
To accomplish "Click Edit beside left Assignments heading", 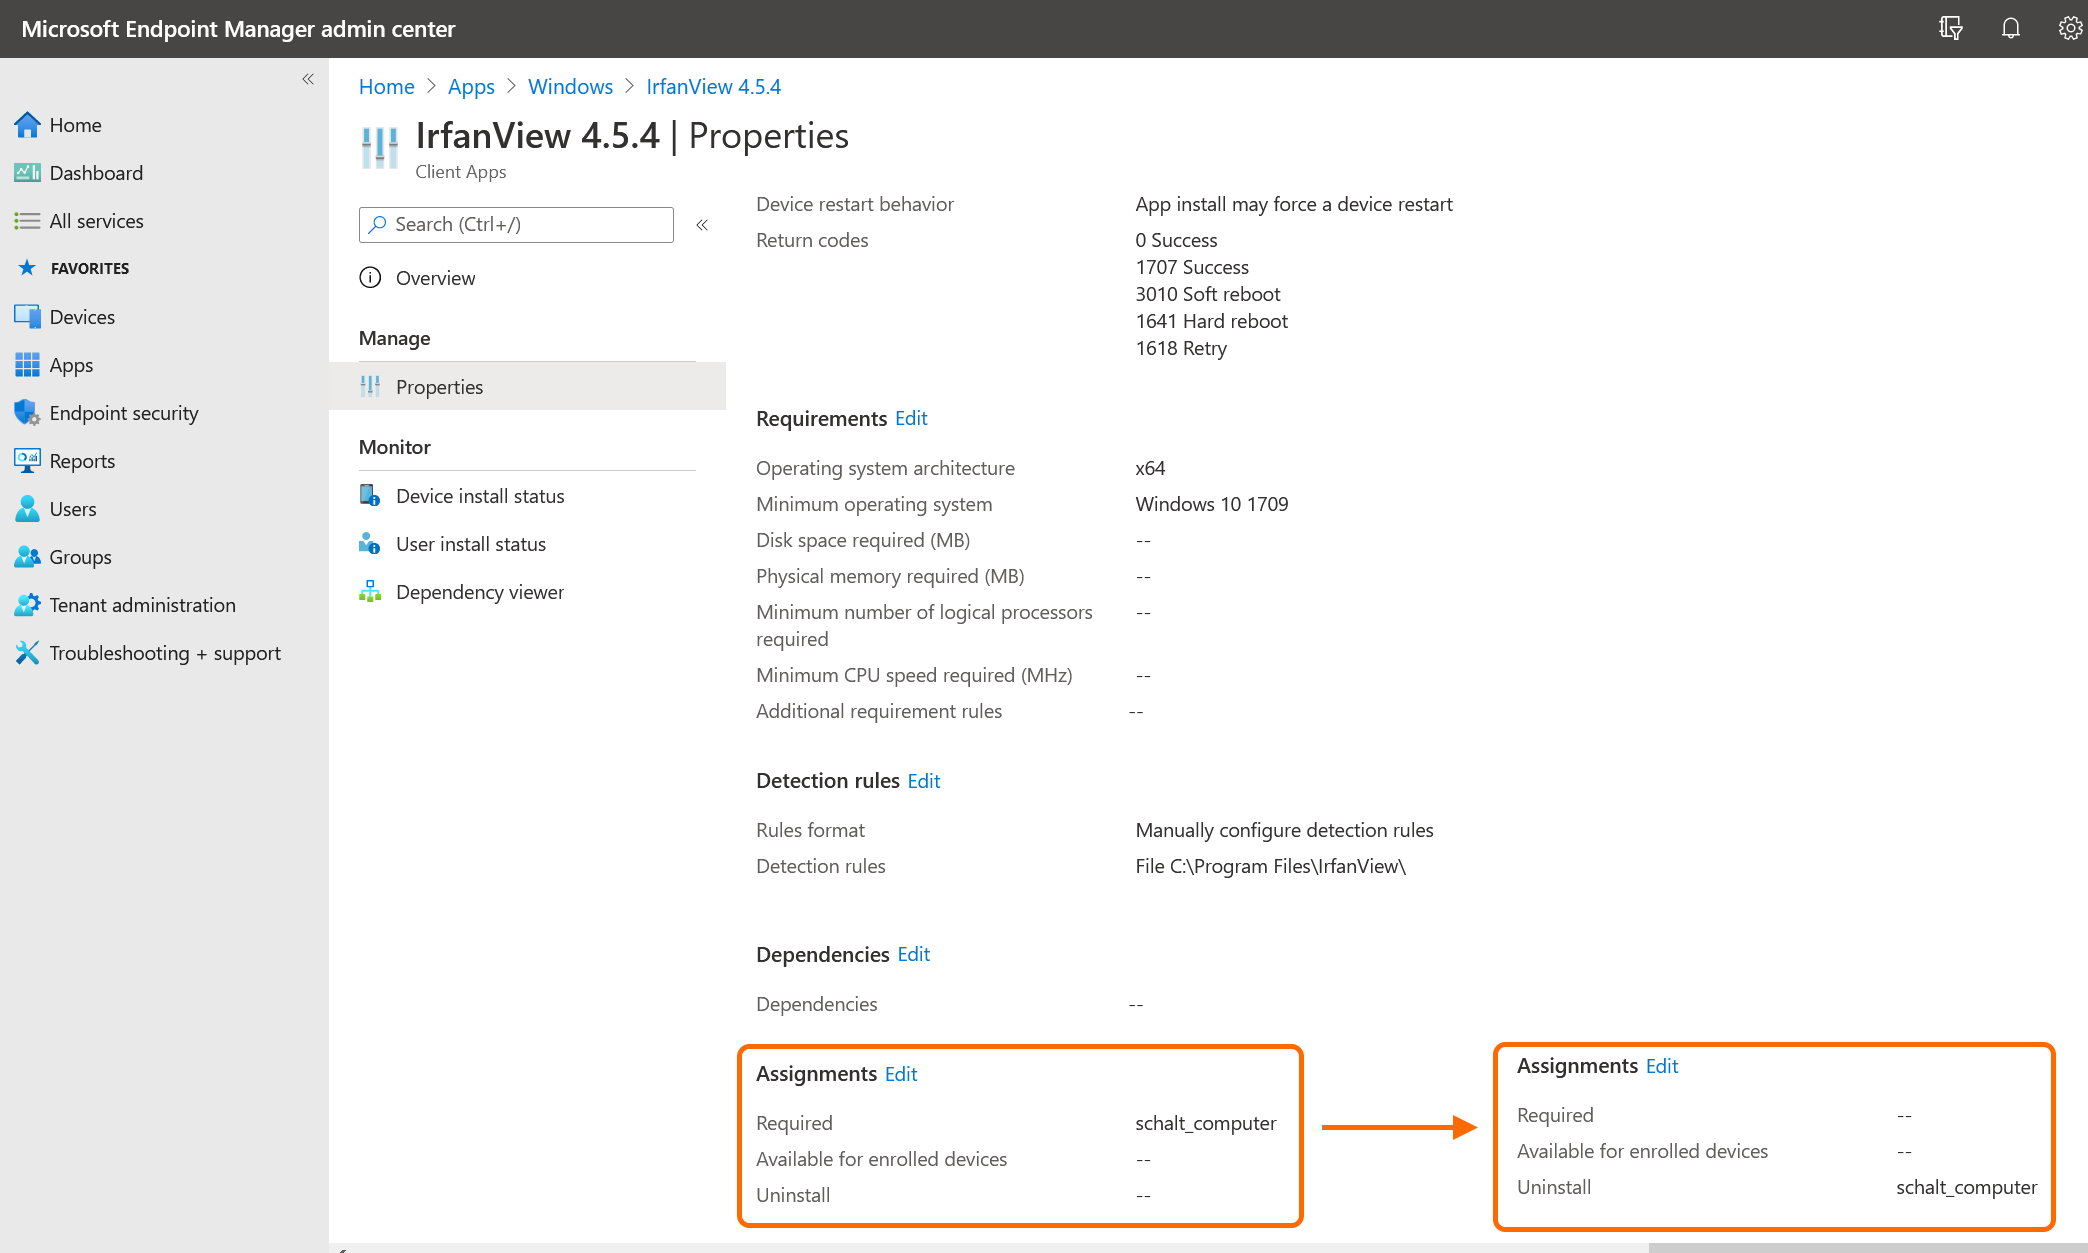I will tap(901, 1074).
